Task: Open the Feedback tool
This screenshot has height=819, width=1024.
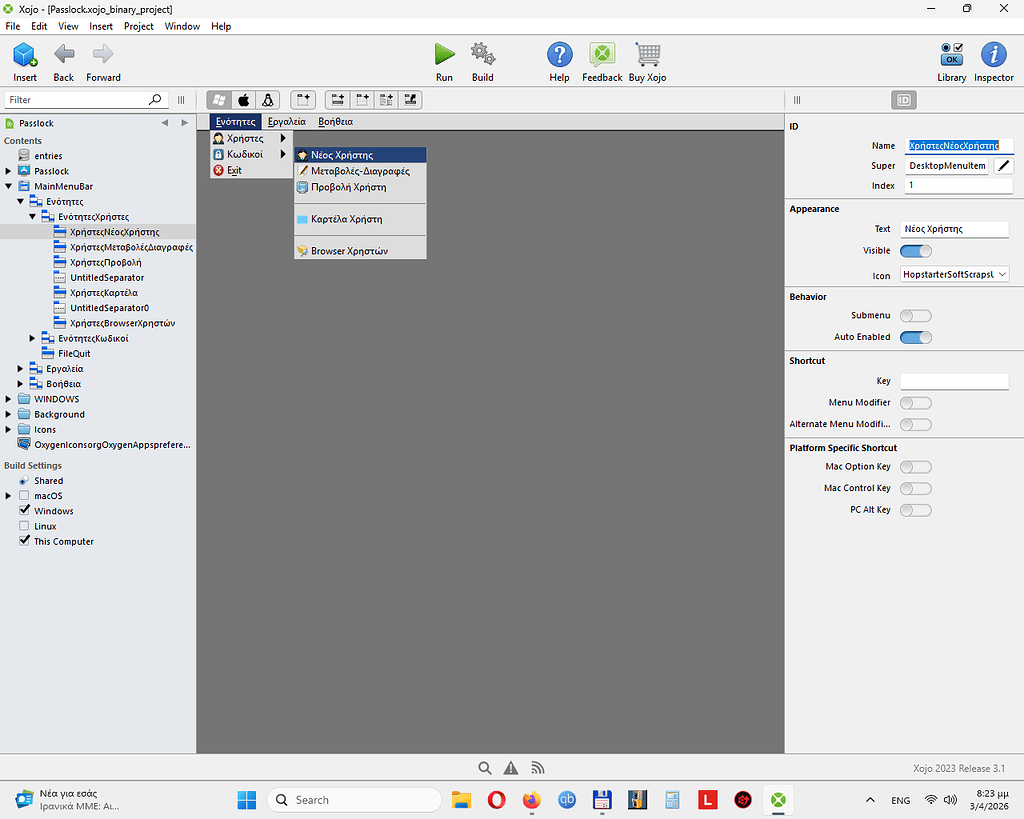Action: click(x=602, y=54)
